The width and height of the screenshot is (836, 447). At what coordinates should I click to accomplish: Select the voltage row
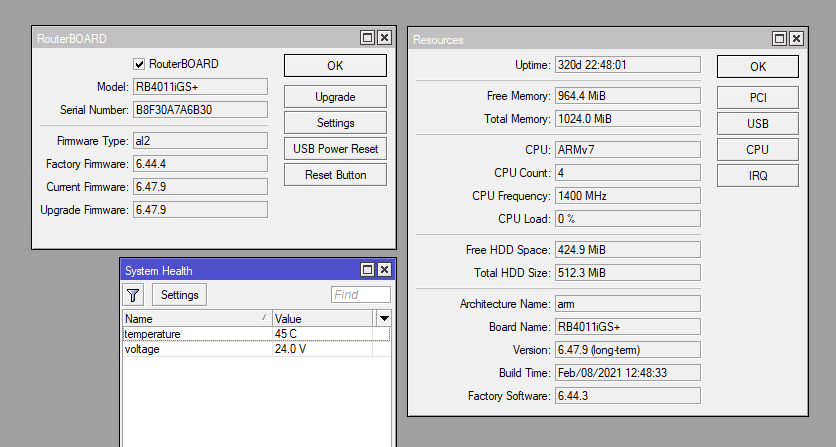pos(256,349)
